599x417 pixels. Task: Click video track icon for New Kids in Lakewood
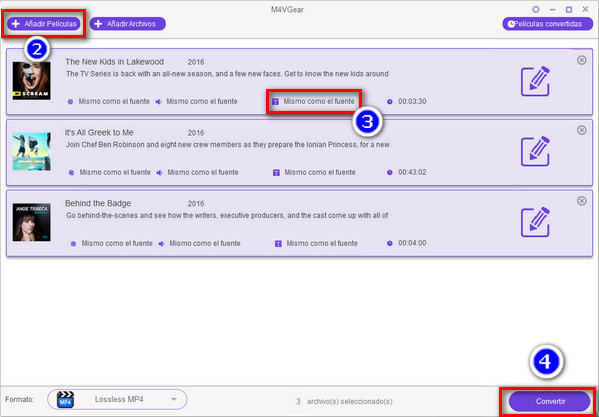[70, 102]
